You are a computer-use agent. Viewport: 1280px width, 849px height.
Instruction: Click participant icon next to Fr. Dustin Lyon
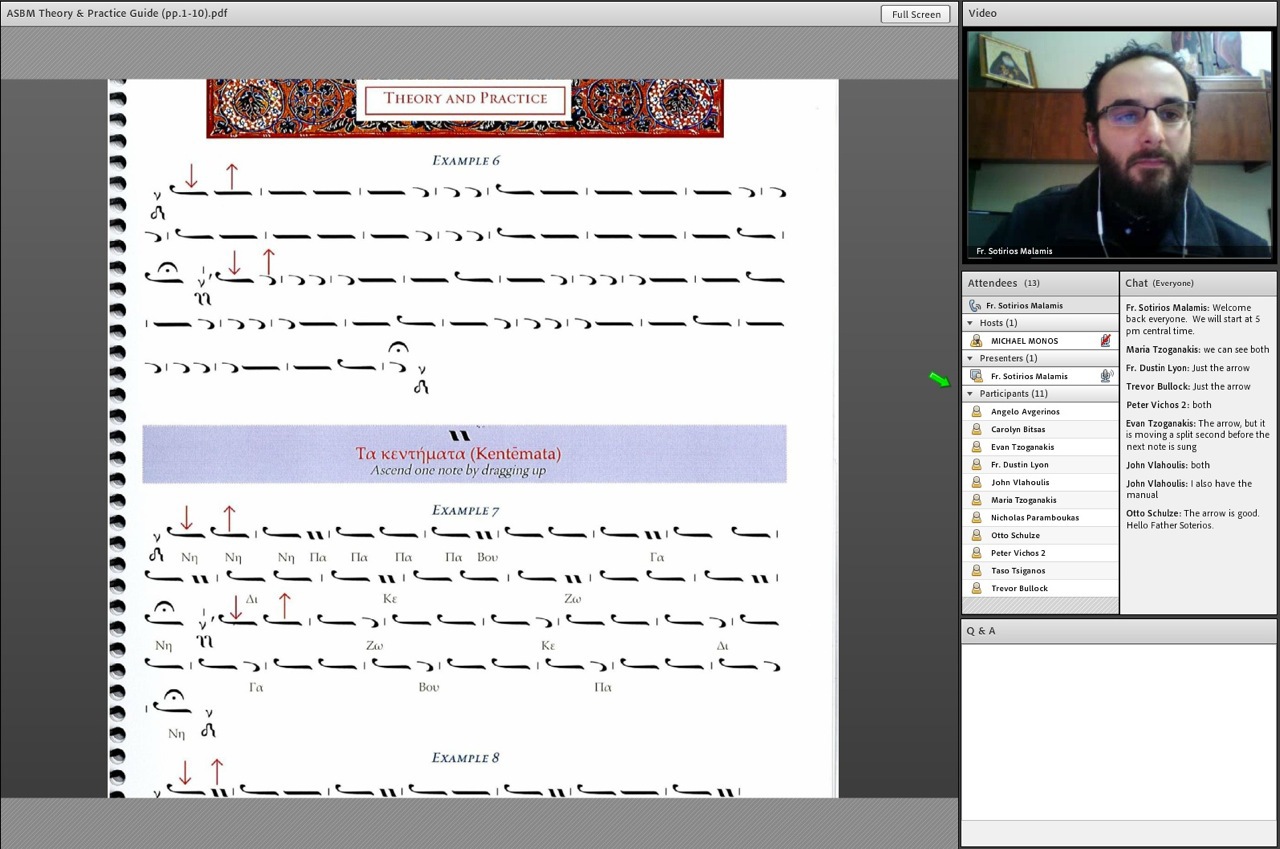977,464
